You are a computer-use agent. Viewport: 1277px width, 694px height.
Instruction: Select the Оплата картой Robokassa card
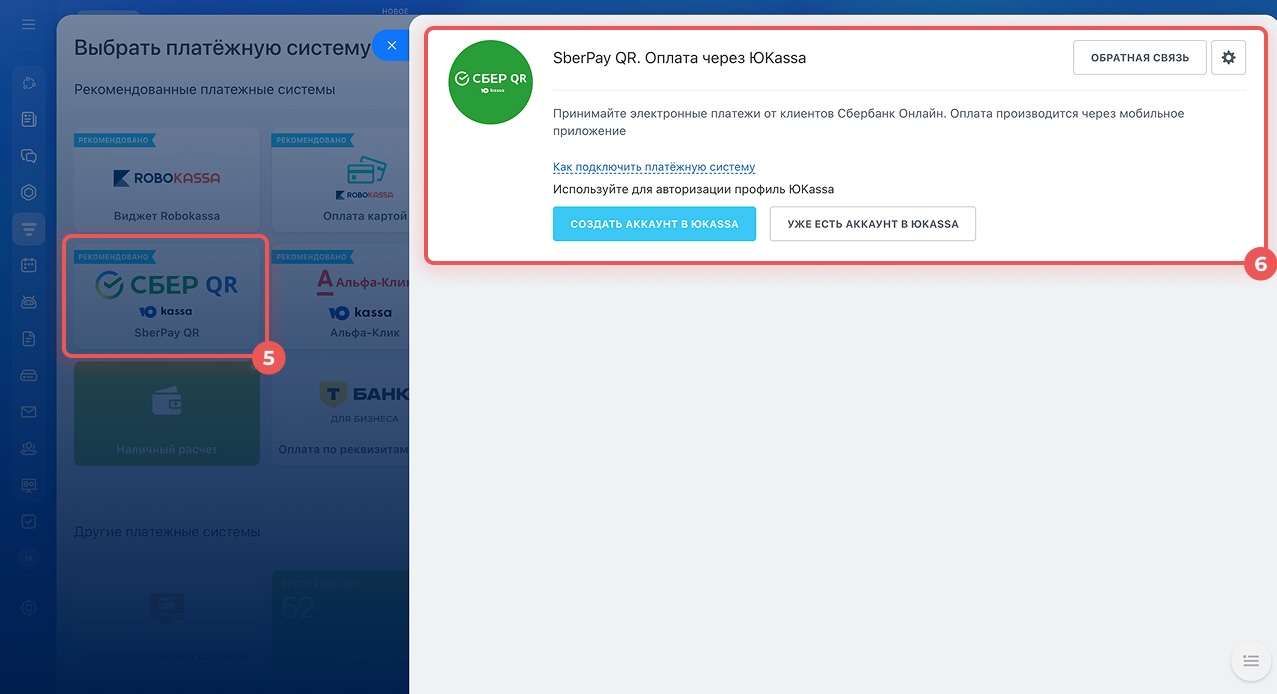341,180
